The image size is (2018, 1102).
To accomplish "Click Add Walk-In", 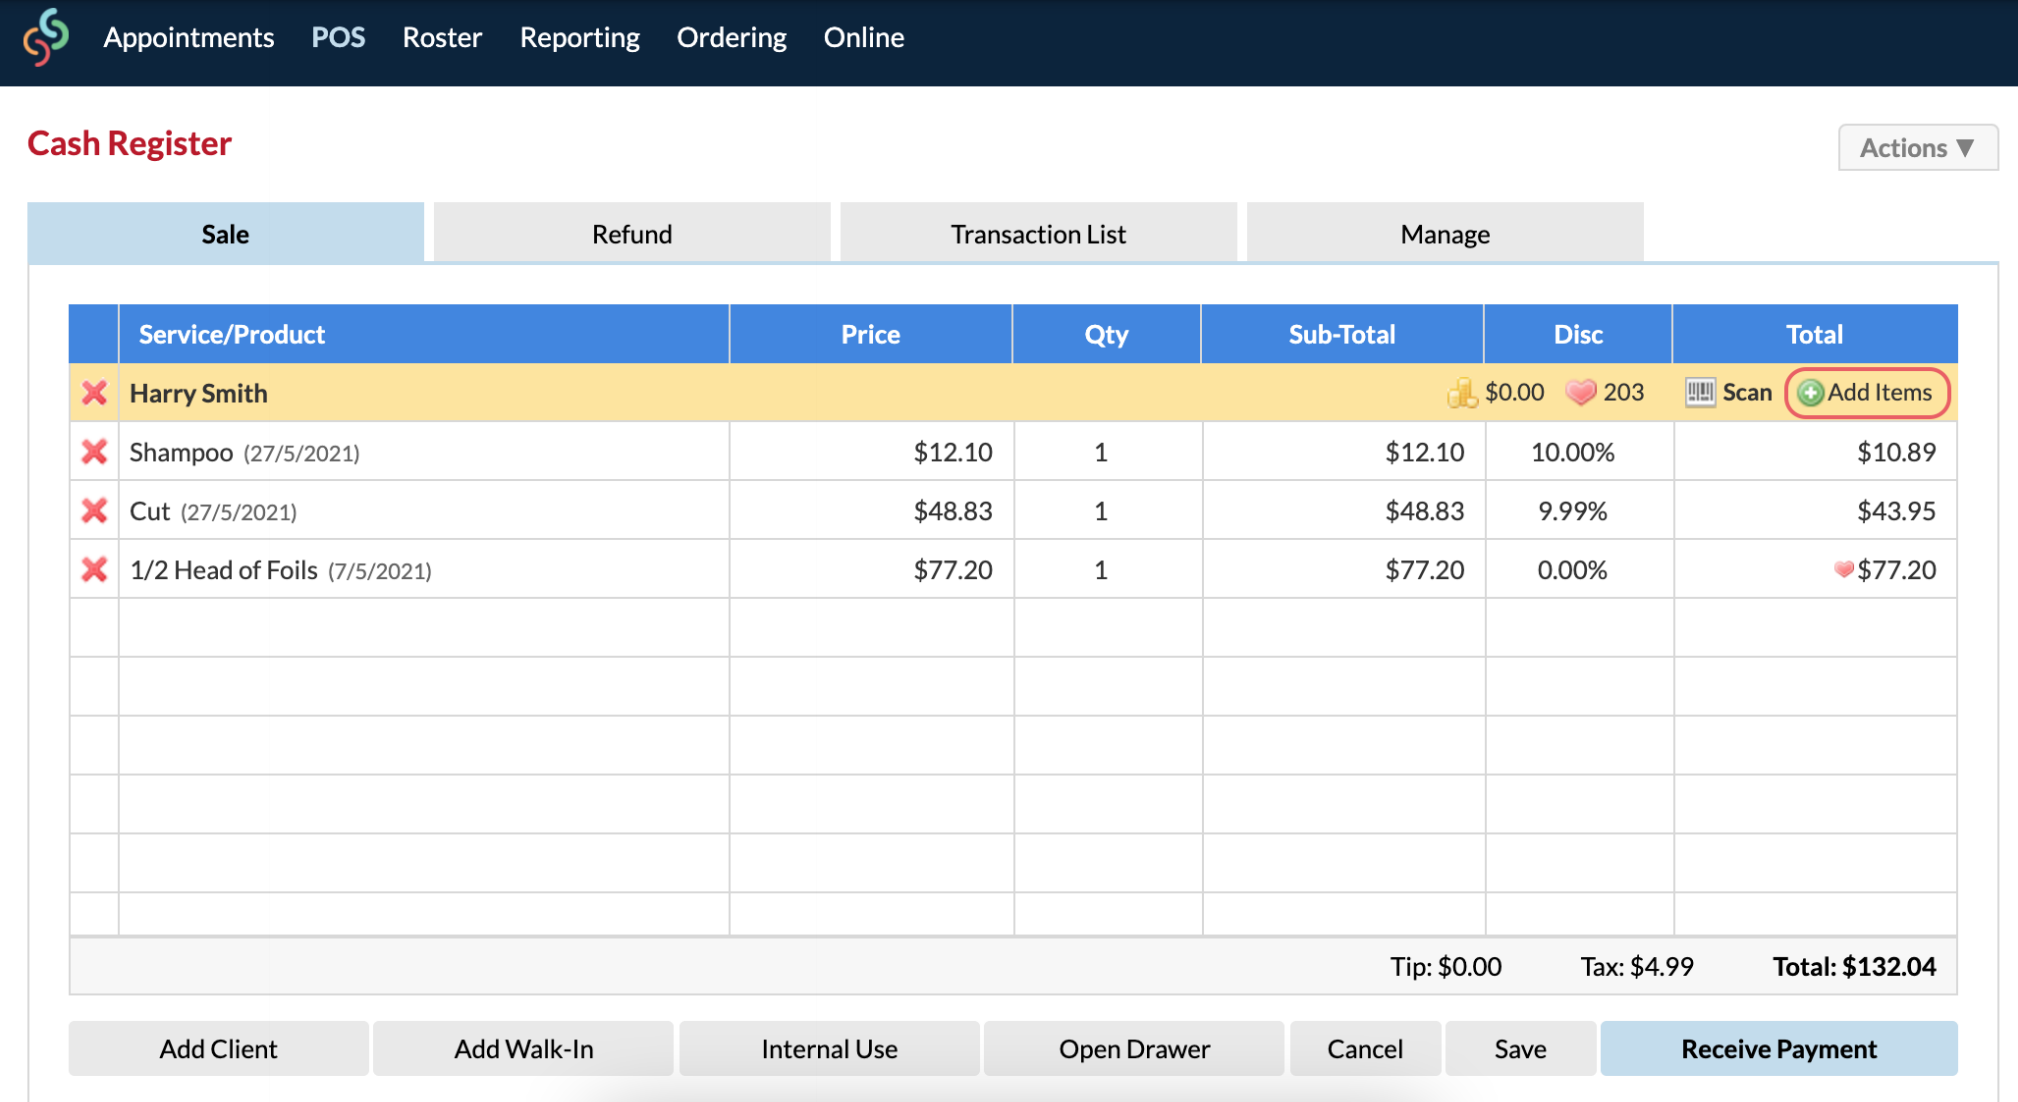I will [x=523, y=1048].
